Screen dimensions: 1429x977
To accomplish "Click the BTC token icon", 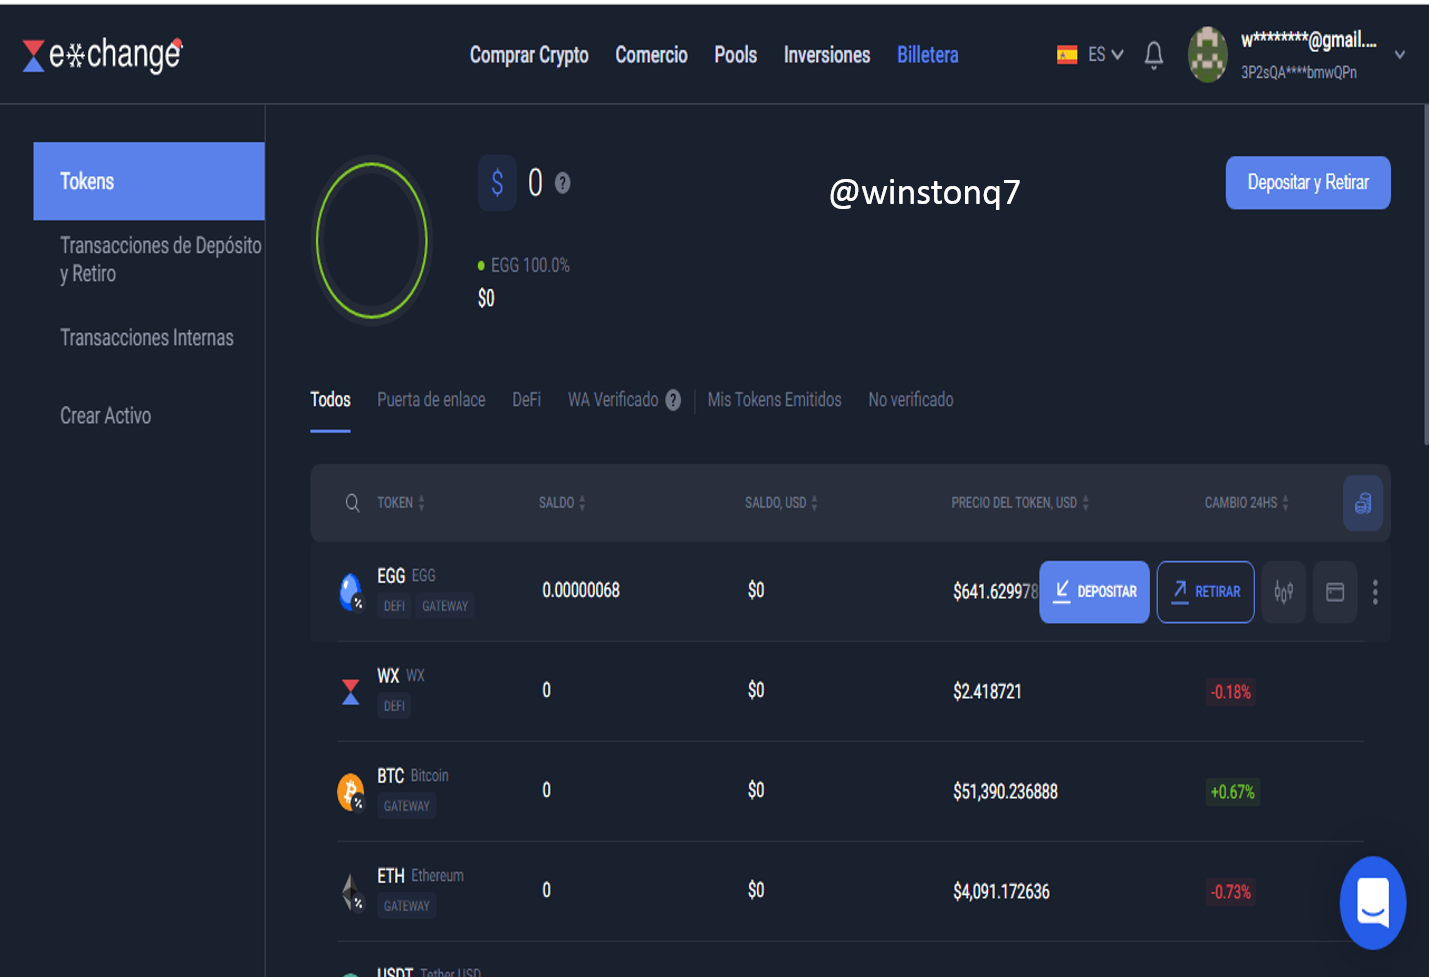I will 351,791.
